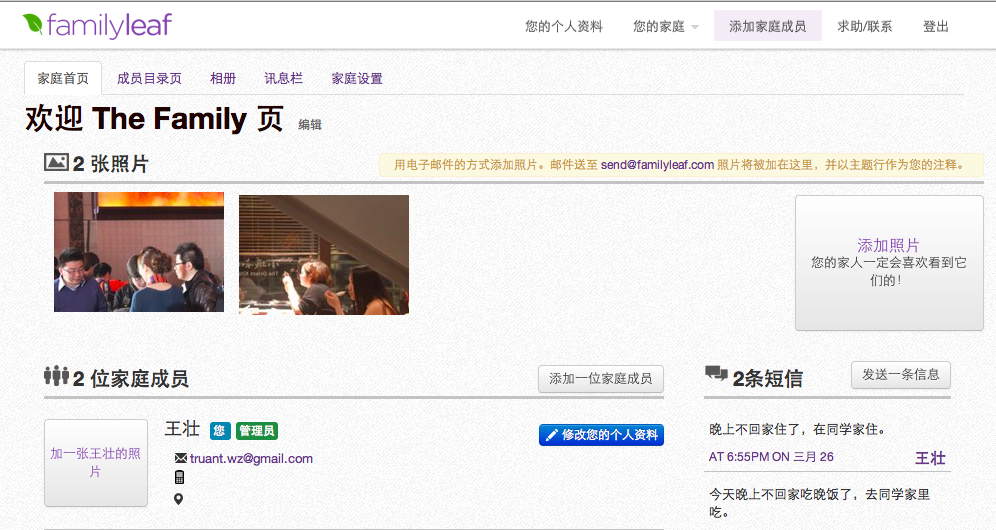Image resolution: width=996 pixels, height=530 pixels.
Task: Switch to the 相册 tab
Action: pyautogui.click(x=223, y=78)
